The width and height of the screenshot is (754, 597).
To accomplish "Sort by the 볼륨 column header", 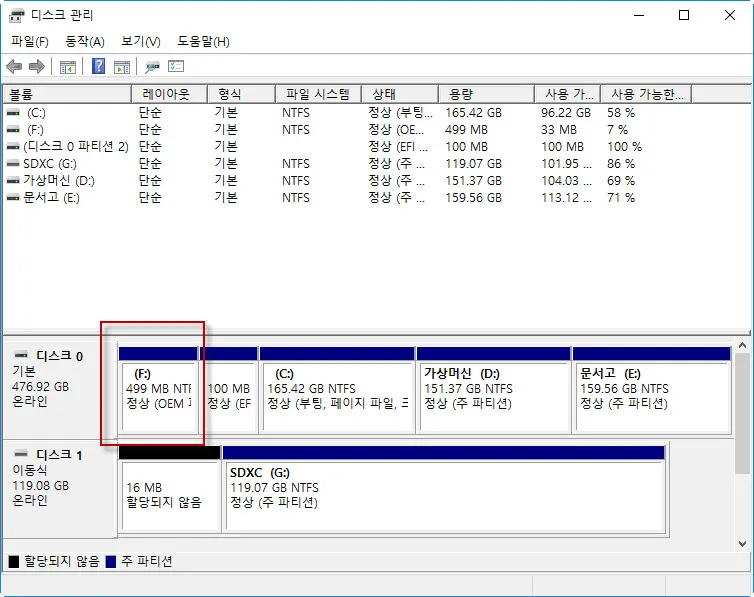I will (x=67, y=94).
